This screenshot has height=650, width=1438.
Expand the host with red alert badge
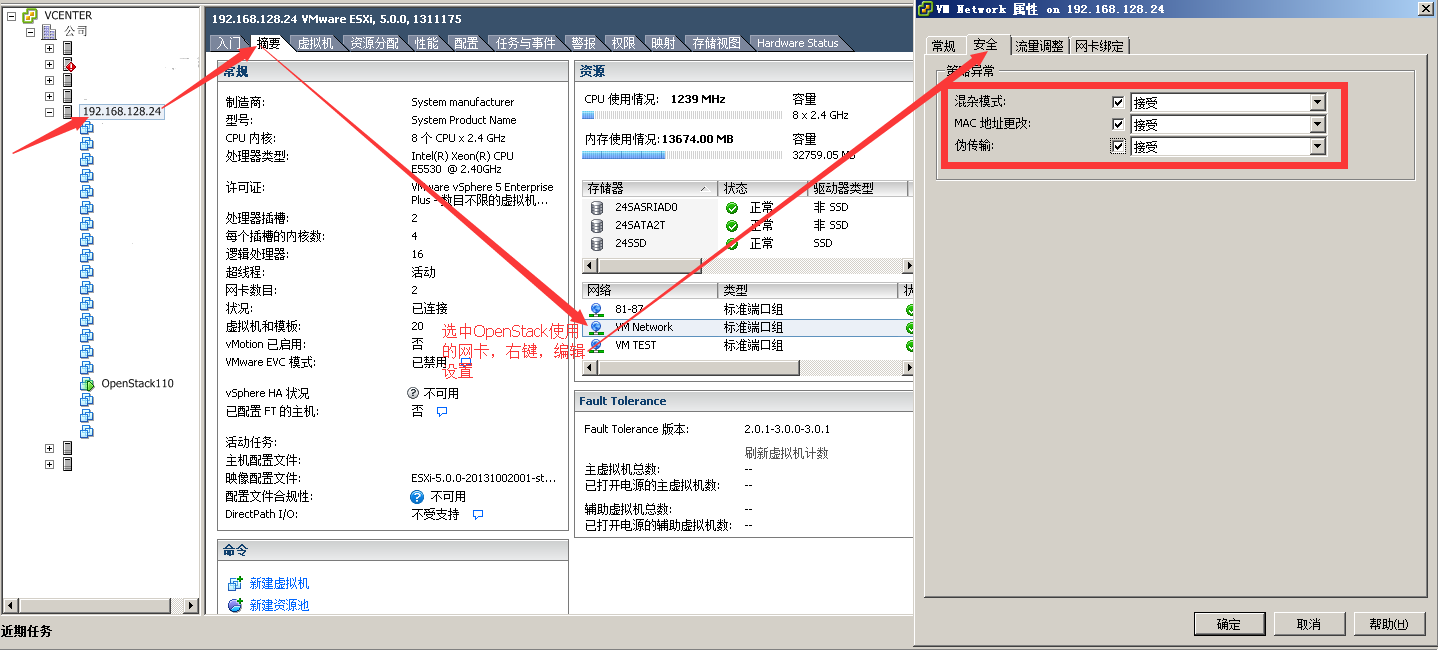pos(49,64)
